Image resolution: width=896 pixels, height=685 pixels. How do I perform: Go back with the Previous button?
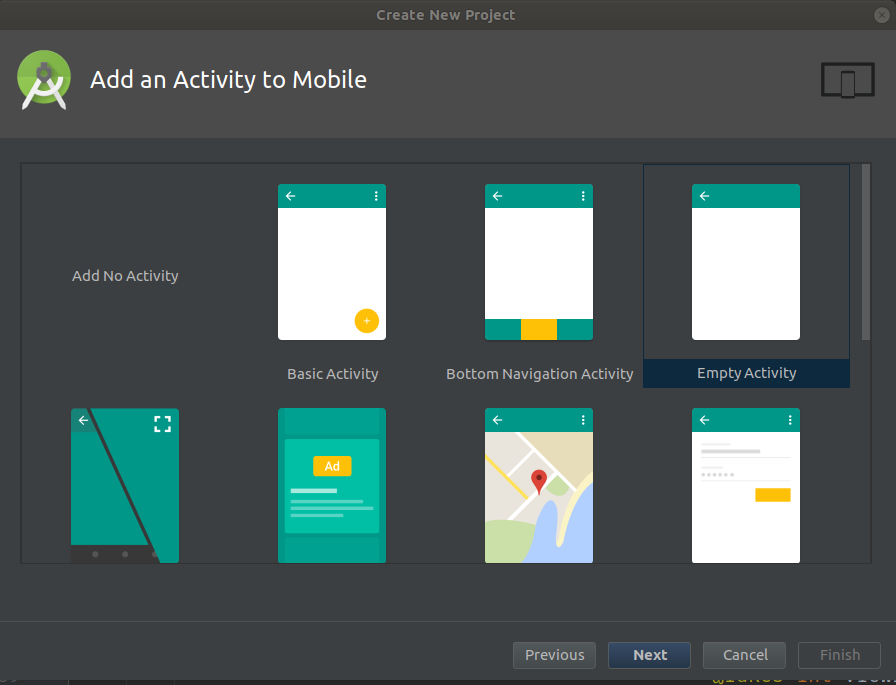[554, 655]
